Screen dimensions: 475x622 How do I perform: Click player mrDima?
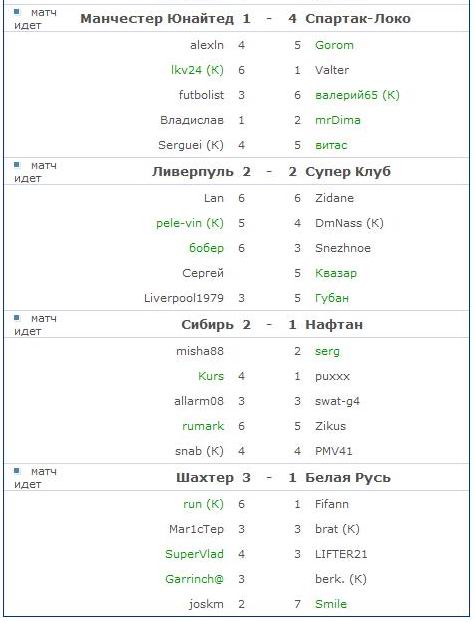(338, 120)
